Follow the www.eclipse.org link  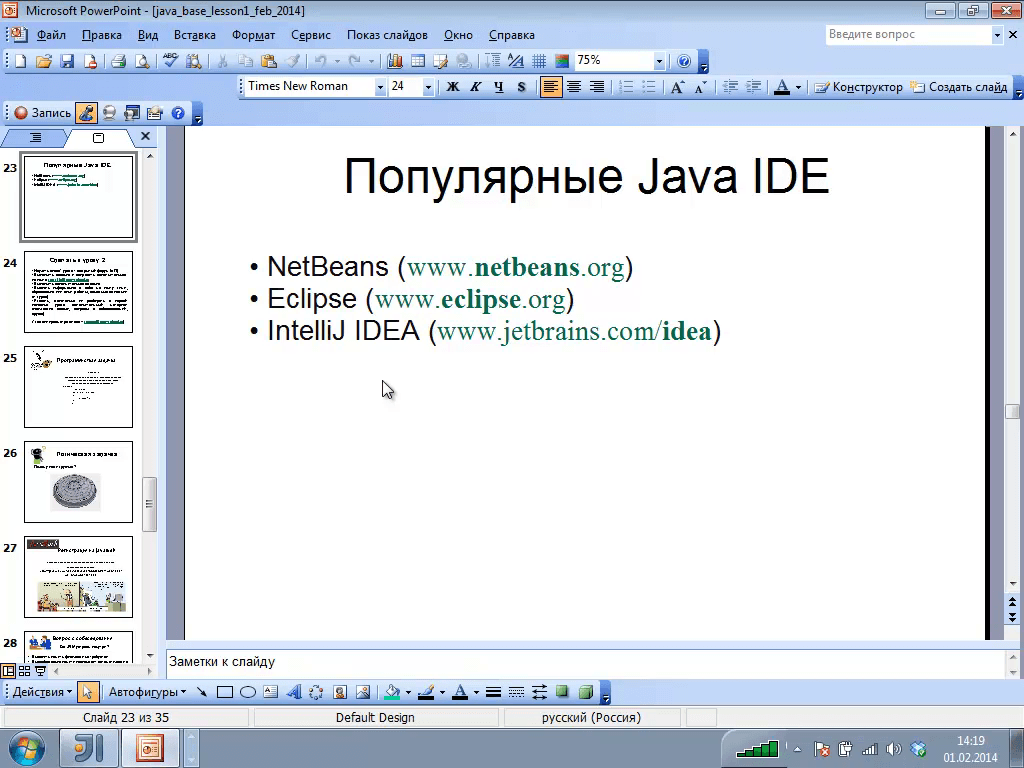tap(470, 299)
